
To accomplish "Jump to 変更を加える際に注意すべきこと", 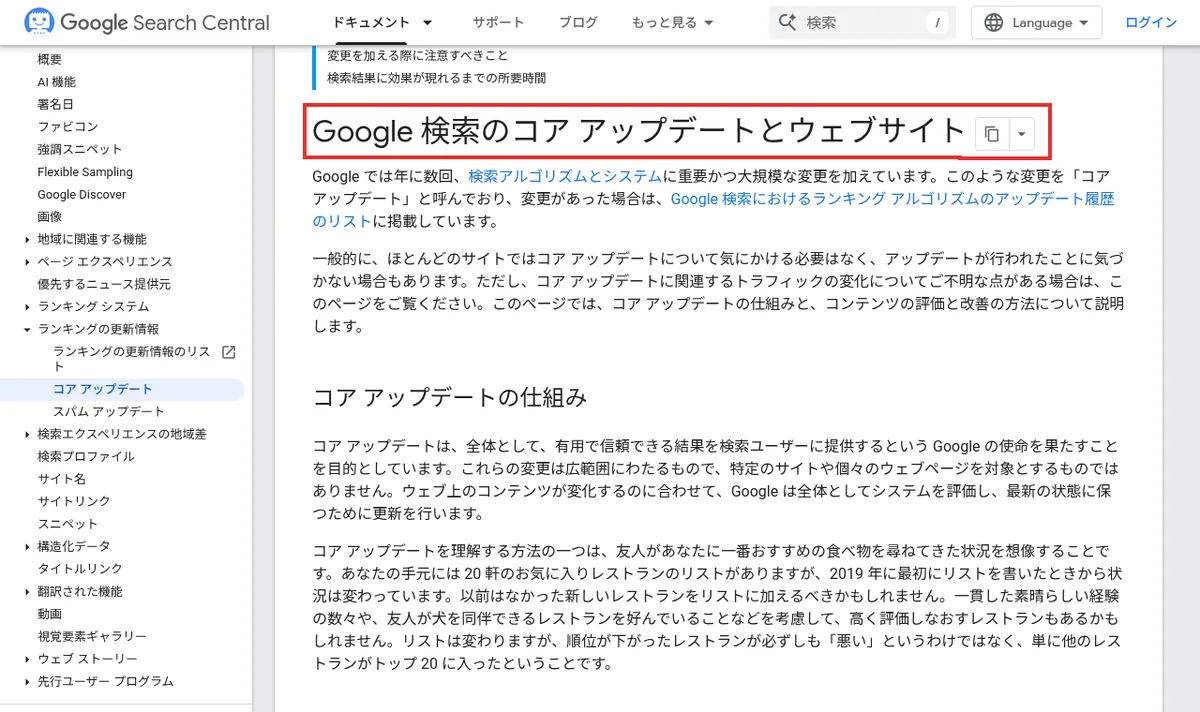I will [417, 56].
